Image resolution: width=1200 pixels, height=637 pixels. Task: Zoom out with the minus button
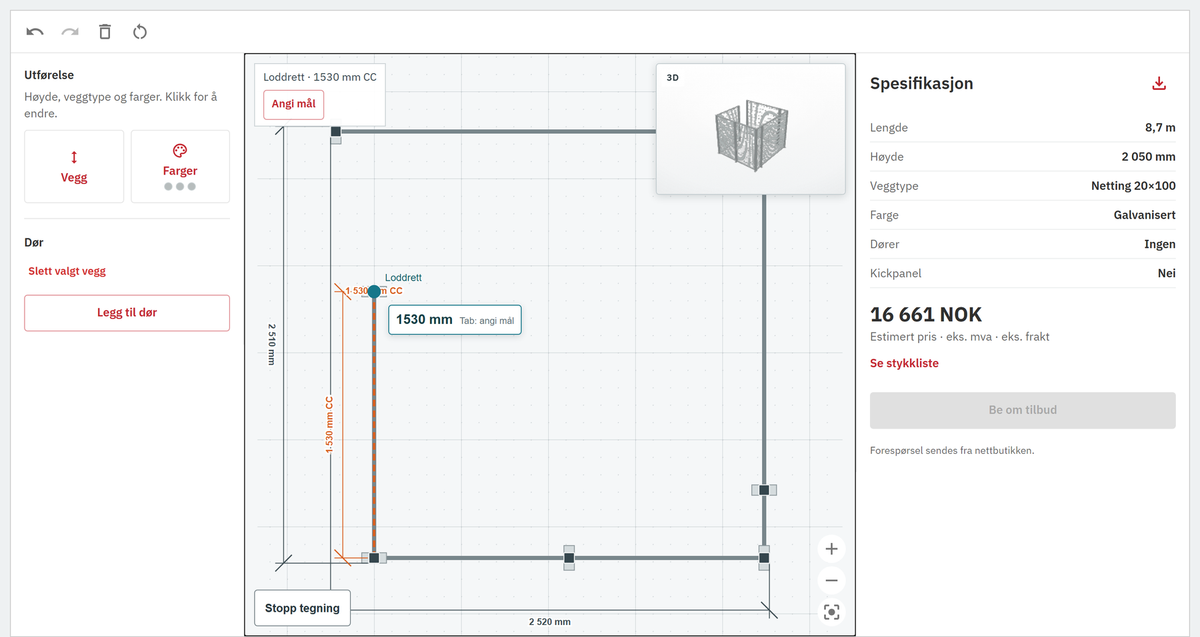click(x=831, y=580)
